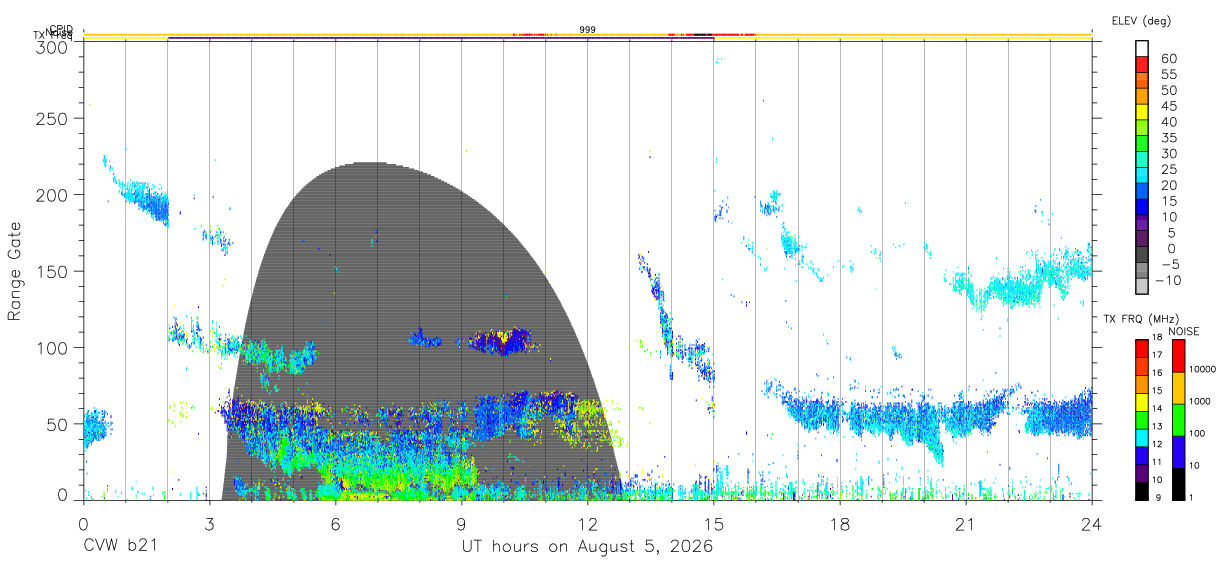Pick the black bottom segment of NOISE bar
1228x567 pixels.
point(1179,484)
